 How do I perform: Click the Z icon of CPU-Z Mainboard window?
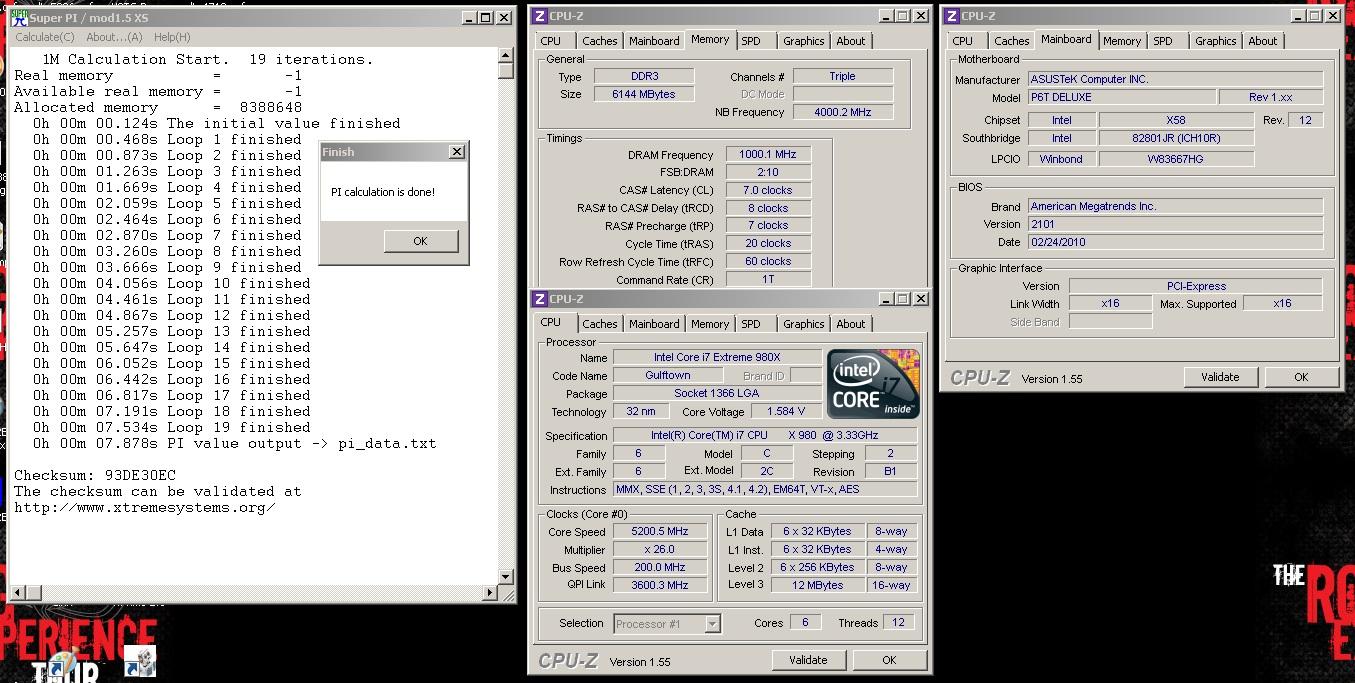coord(951,16)
